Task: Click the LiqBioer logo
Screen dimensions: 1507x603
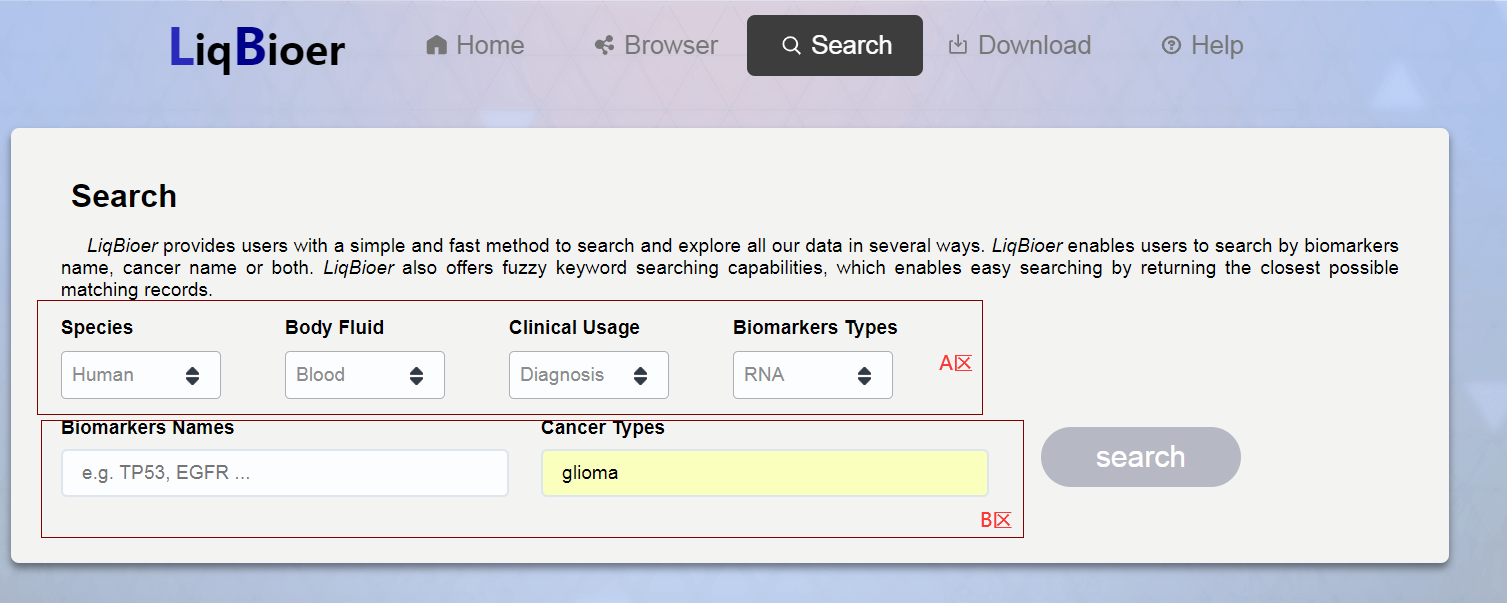Action: tap(257, 47)
